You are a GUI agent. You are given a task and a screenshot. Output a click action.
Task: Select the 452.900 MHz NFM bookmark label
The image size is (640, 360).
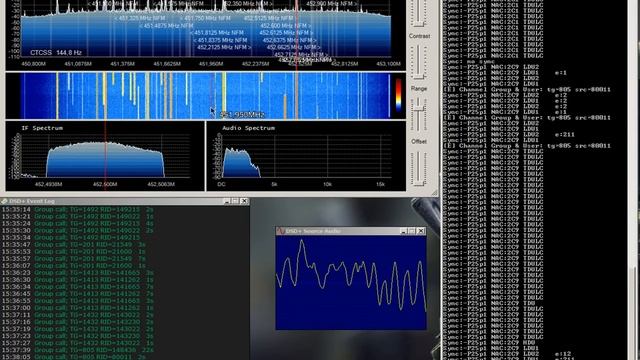(x=332, y=4)
